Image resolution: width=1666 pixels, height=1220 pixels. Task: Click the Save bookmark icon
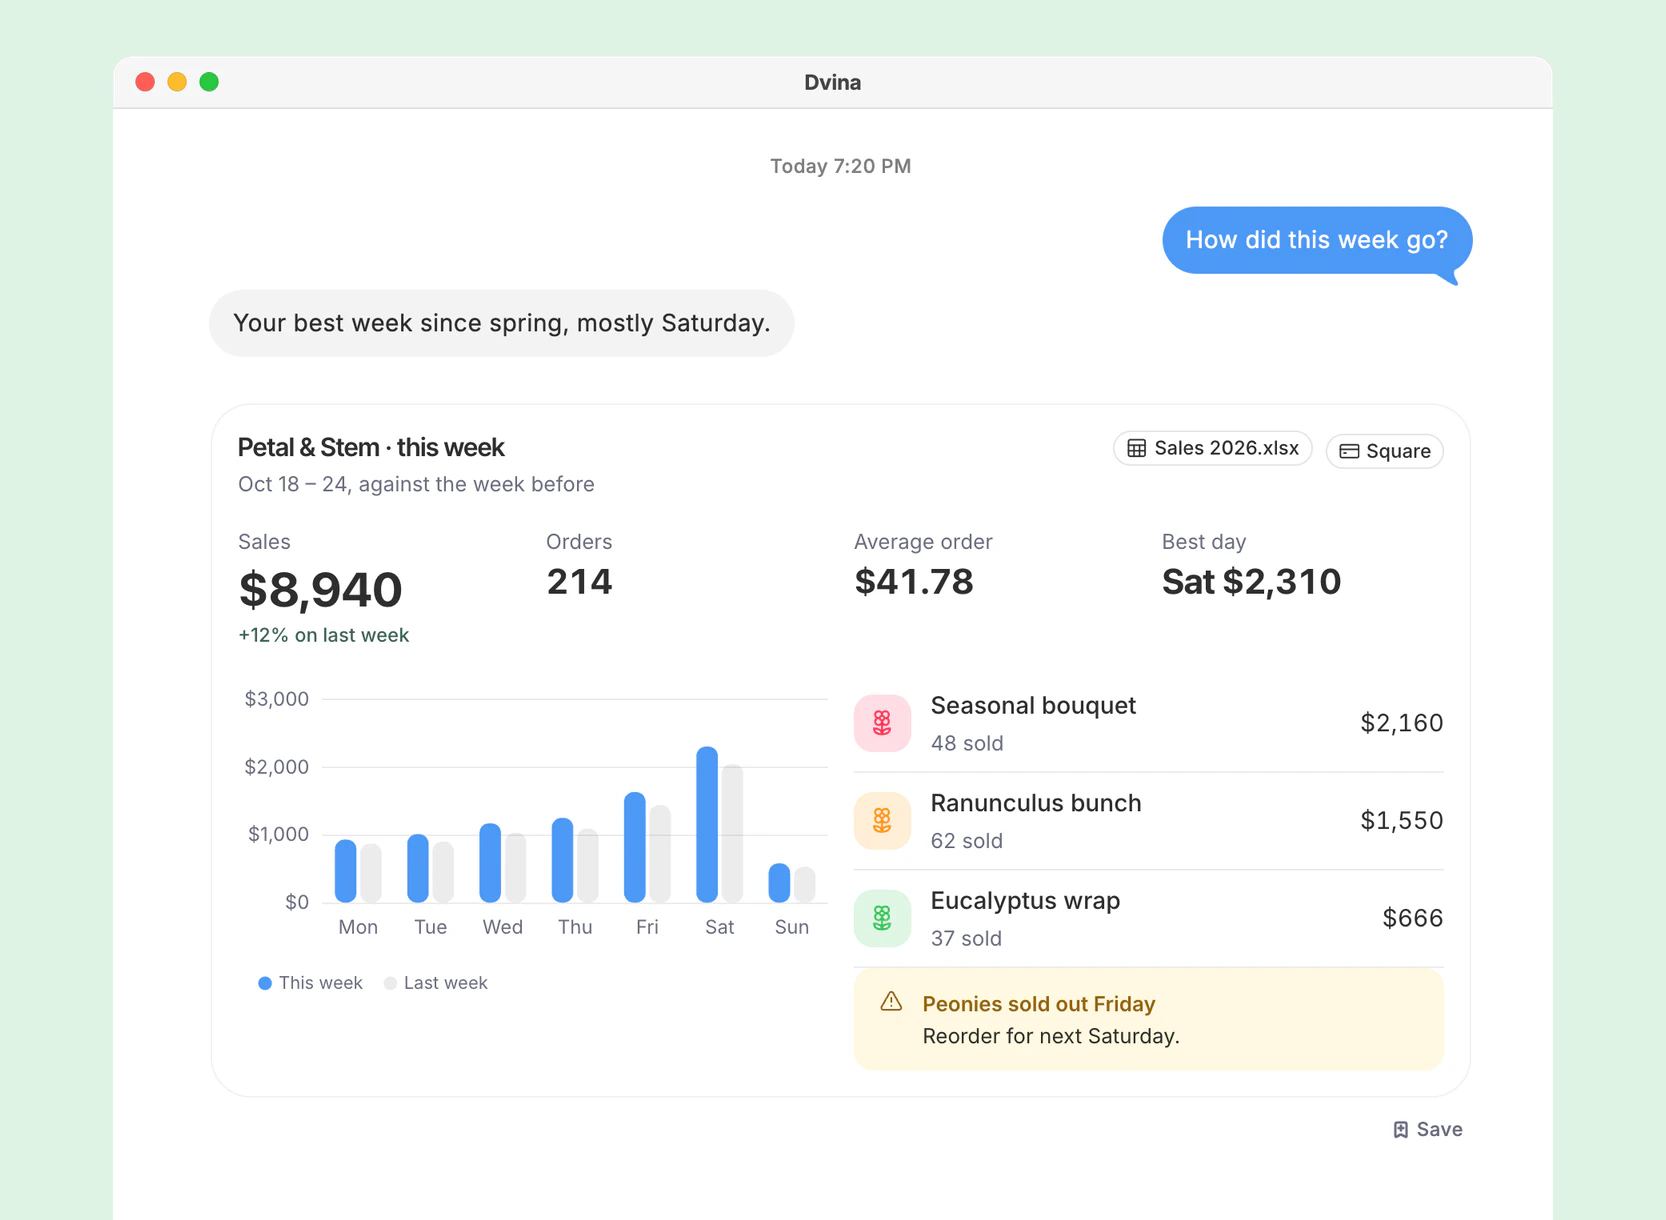coord(1400,1129)
